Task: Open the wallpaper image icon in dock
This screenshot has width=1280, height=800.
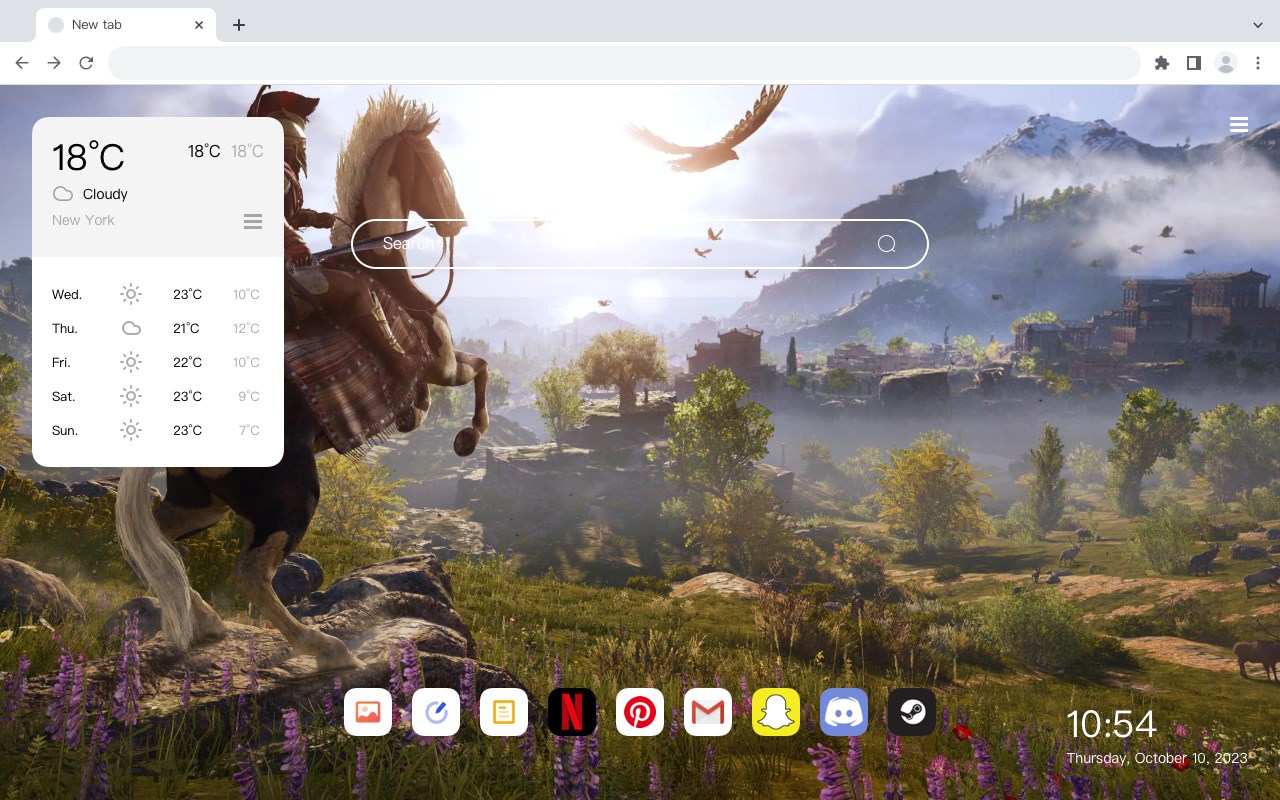Action: click(368, 712)
